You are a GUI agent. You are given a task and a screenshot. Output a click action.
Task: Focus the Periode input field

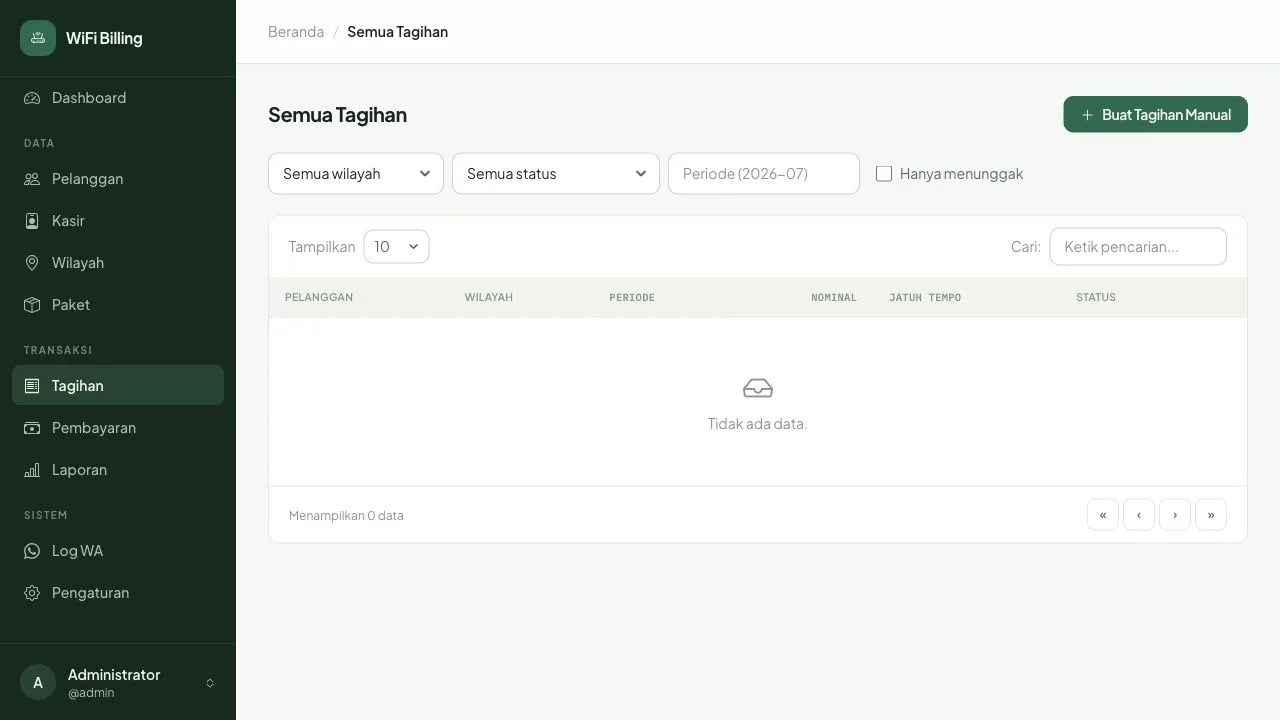click(764, 174)
